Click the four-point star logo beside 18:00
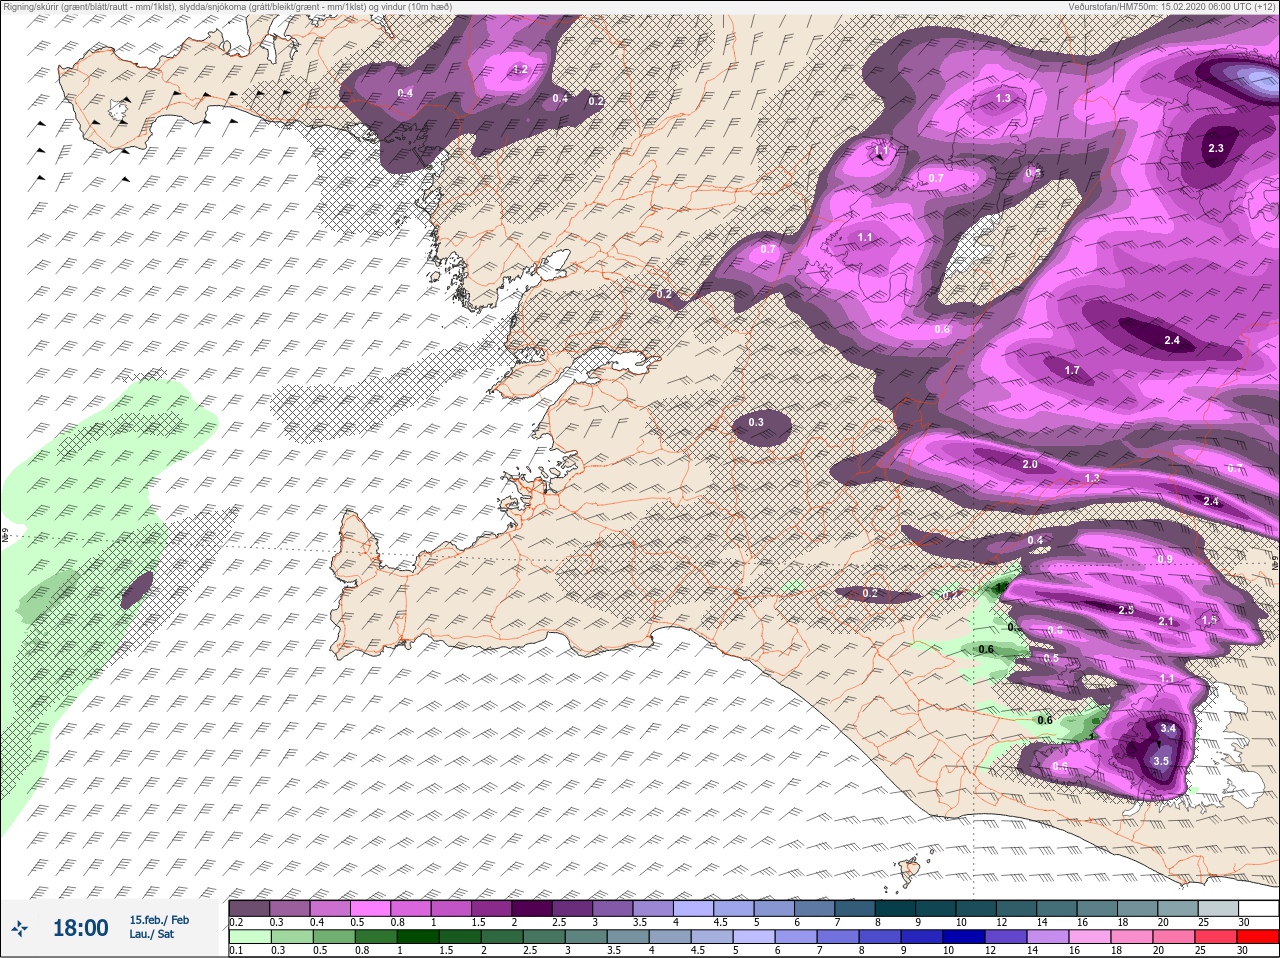Screen dimensions: 1280x958 pos(18,927)
